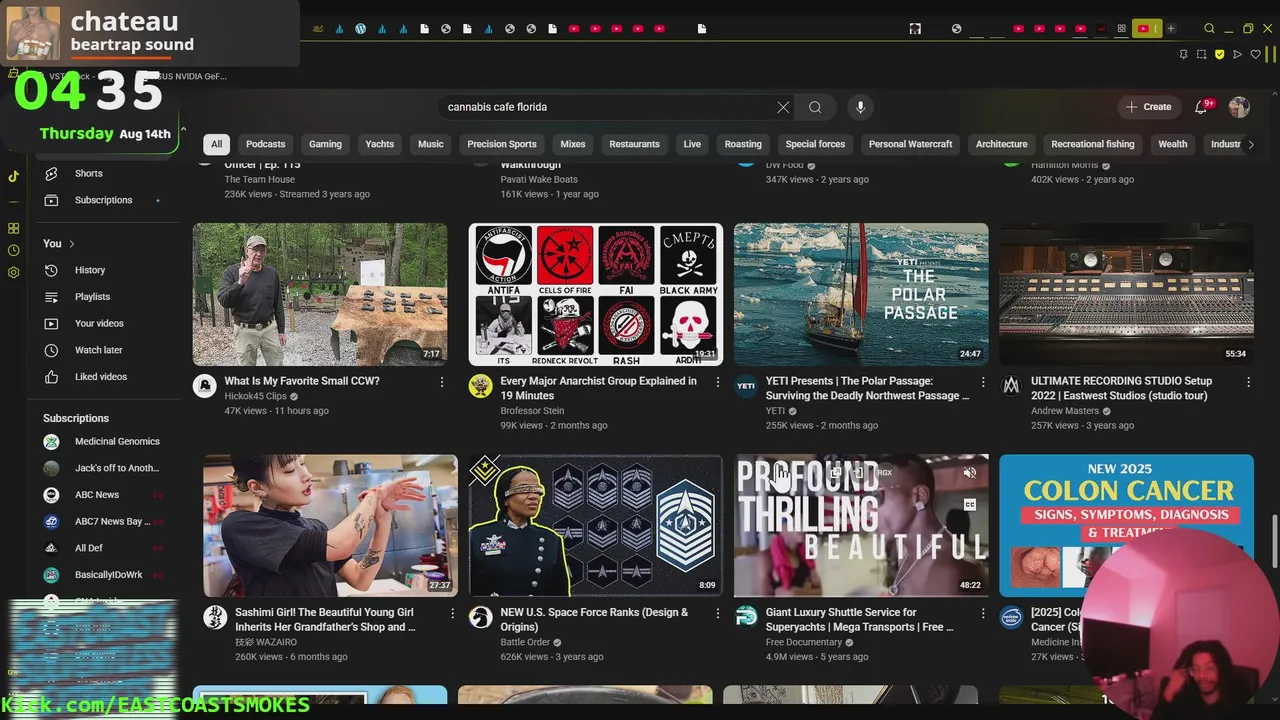1280x720 pixels.
Task: Open the notifications bell
Action: coord(1201,107)
